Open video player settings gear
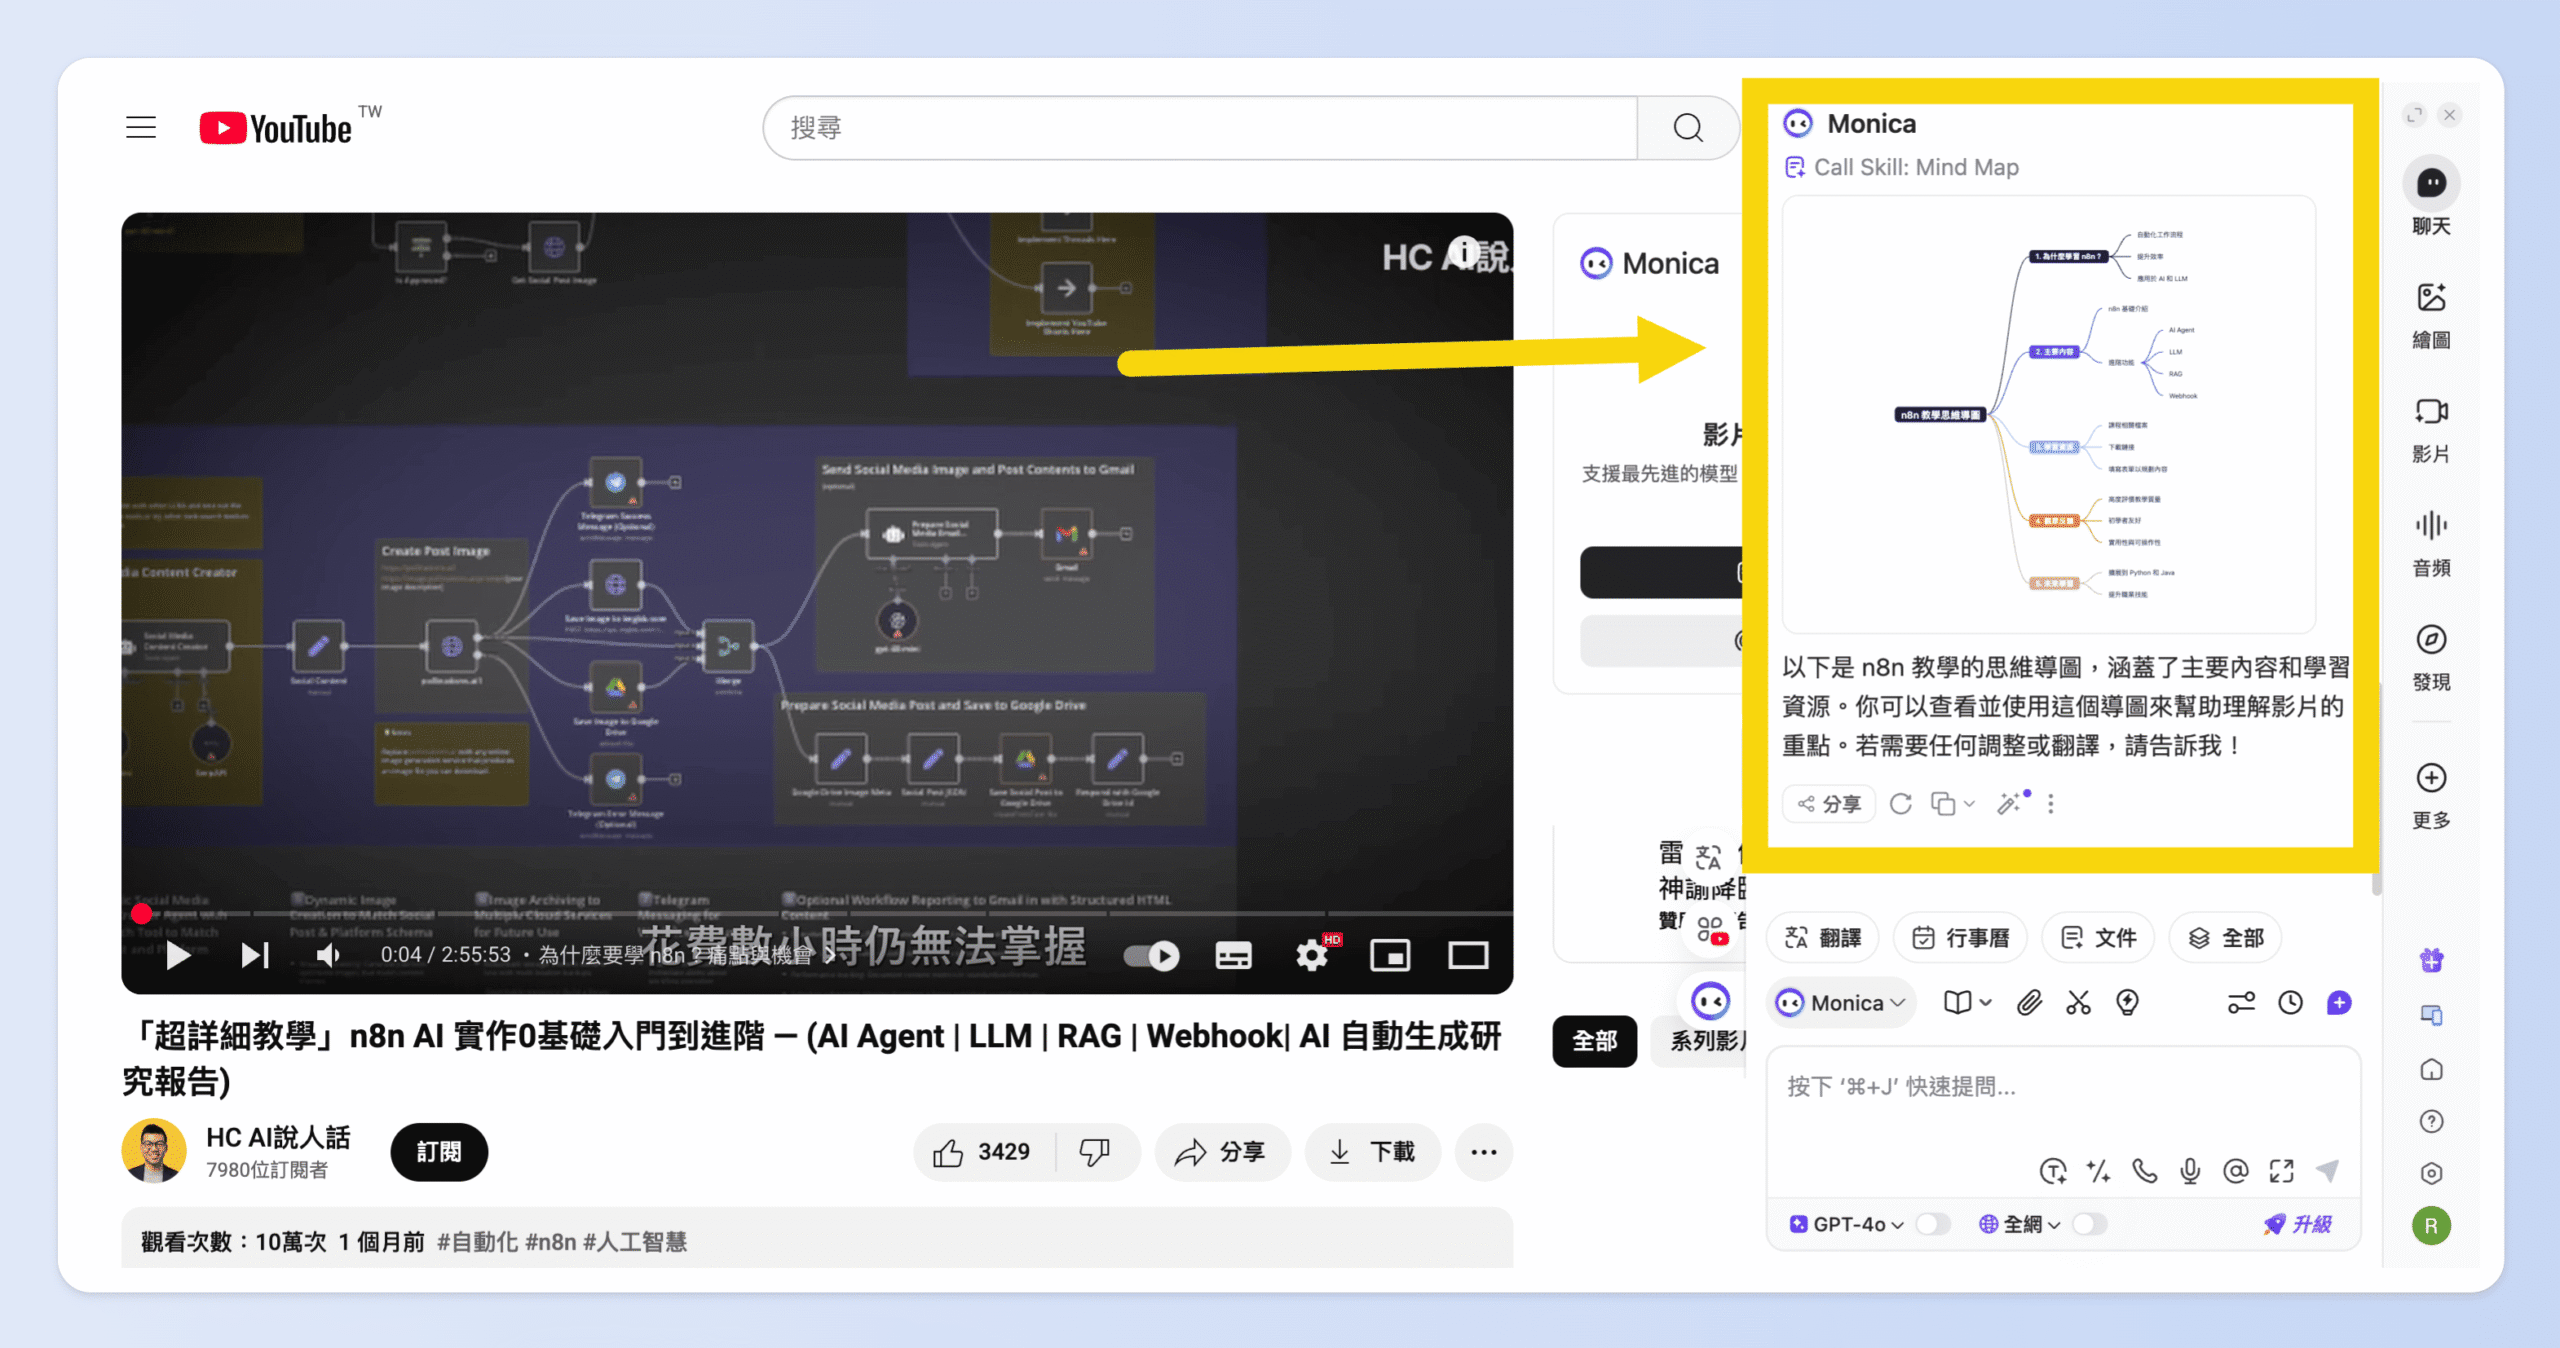This screenshot has width=2560, height=1348. 1313,956
